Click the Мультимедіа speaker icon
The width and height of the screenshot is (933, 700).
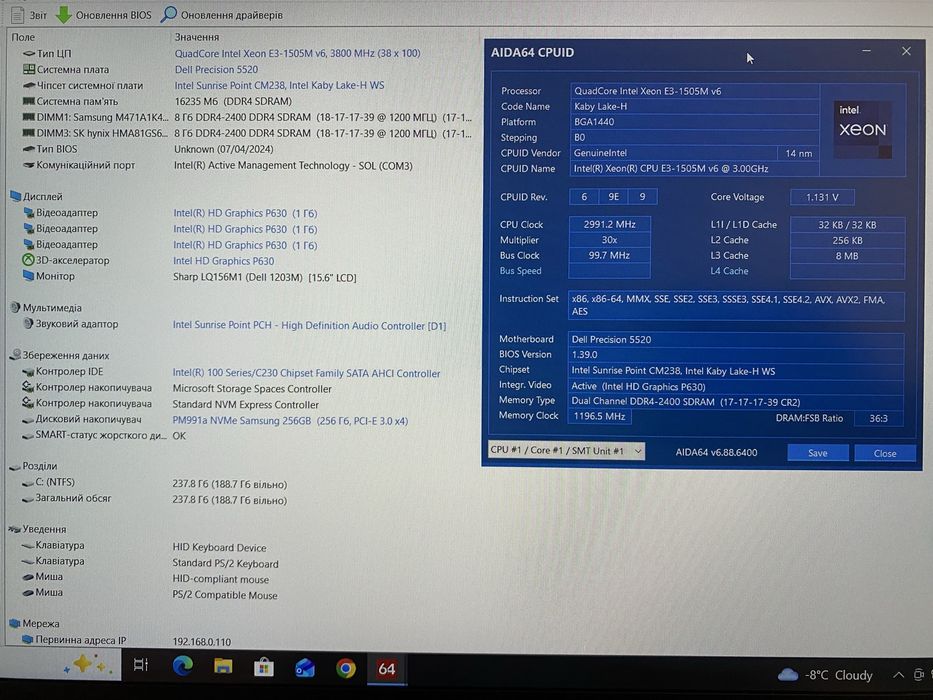point(15,307)
